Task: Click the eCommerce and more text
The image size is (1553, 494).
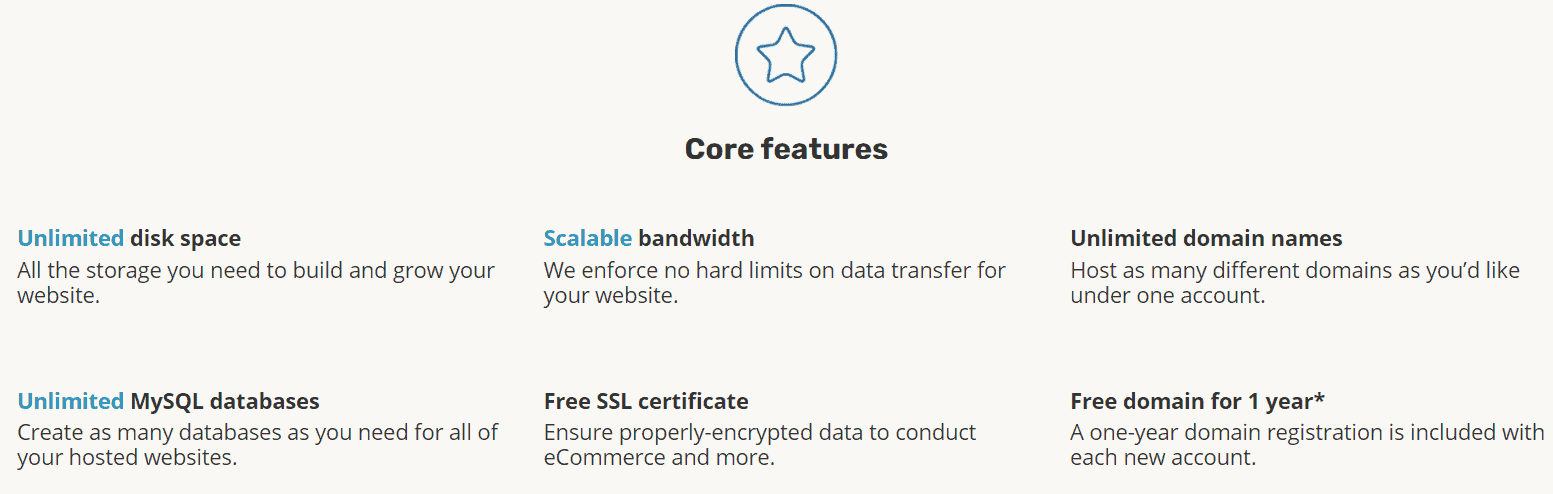Action: pyautogui.click(x=659, y=458)
